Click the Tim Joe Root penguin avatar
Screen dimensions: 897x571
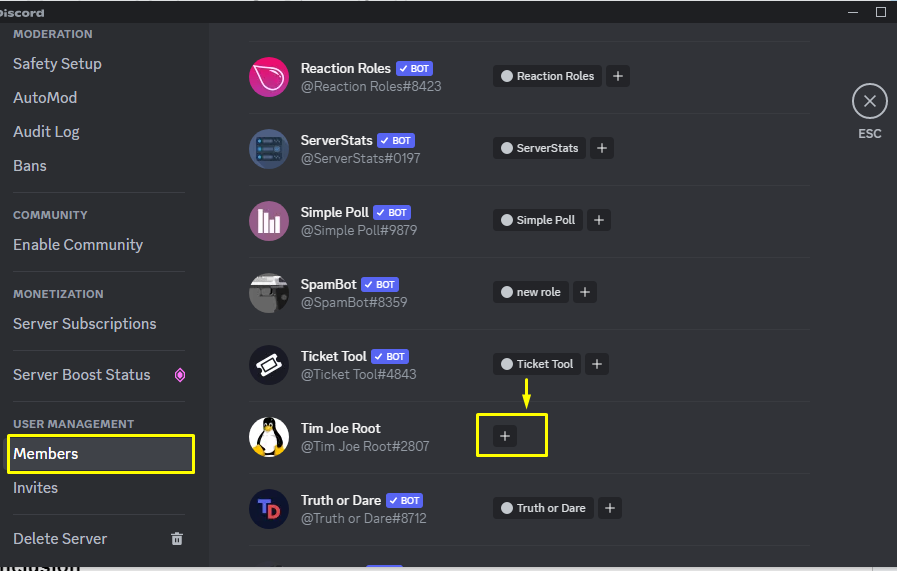click(269, 437)
